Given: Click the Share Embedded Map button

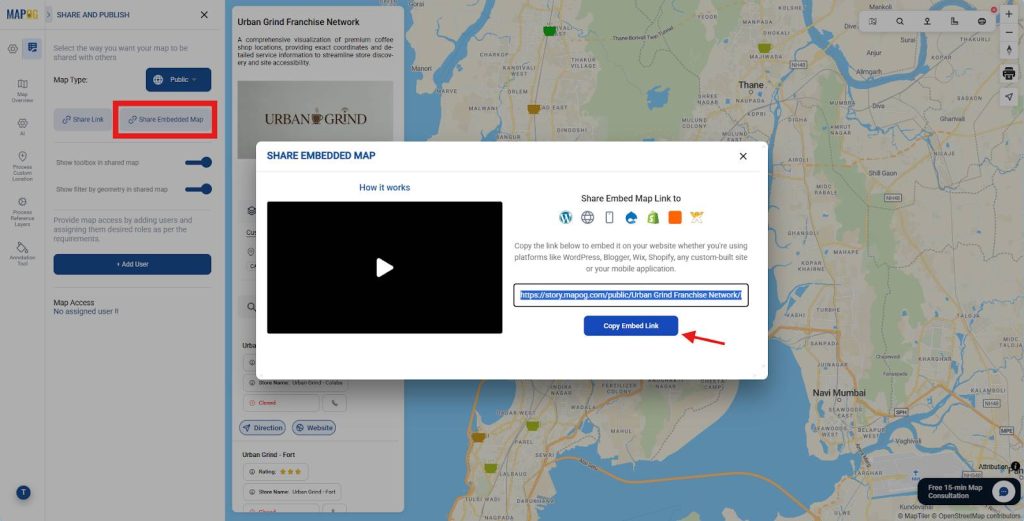Looking at the screenshot, I should pyautogui.click(x=165, y=119).
